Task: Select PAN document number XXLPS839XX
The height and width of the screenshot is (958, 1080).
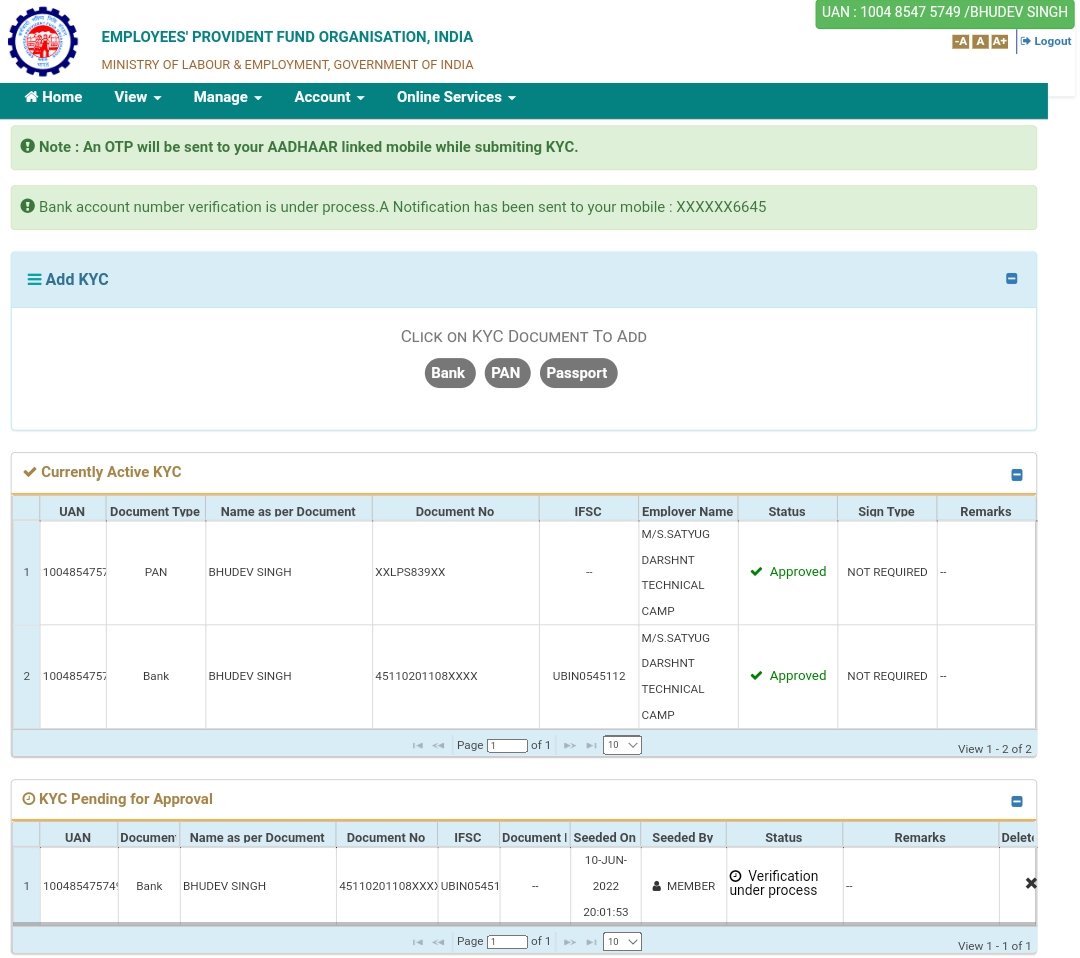Action: click(410, 572)
